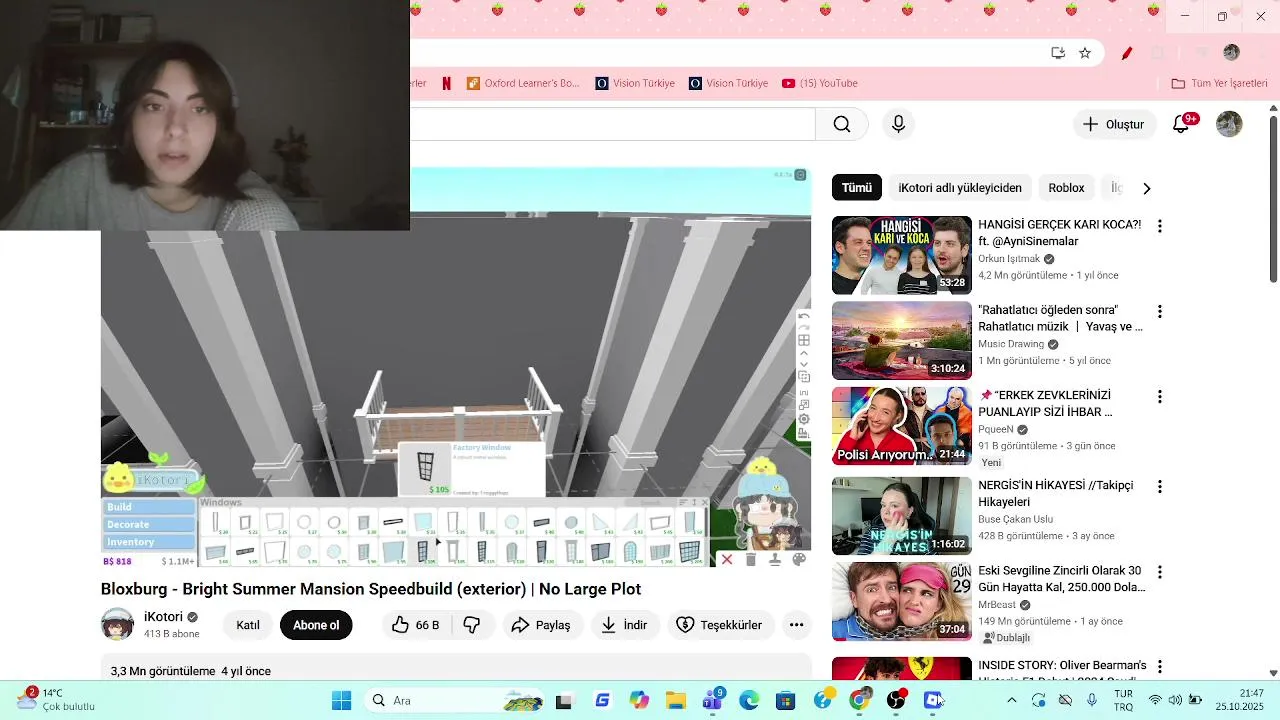Click the paint palette icon in game toolbar
The height and width of the screenshot is (720, 1280).
click(799, 560)
